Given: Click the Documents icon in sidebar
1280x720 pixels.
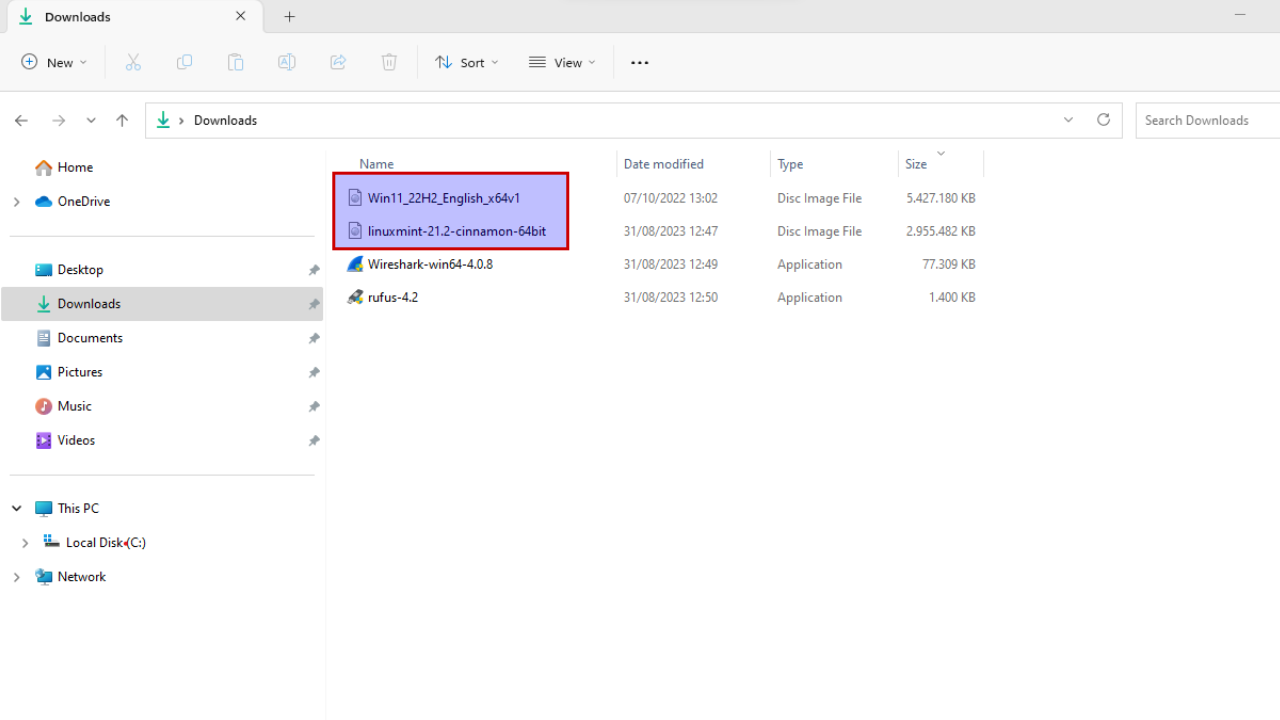Looking at the screenshot, I should click(43, 338).
